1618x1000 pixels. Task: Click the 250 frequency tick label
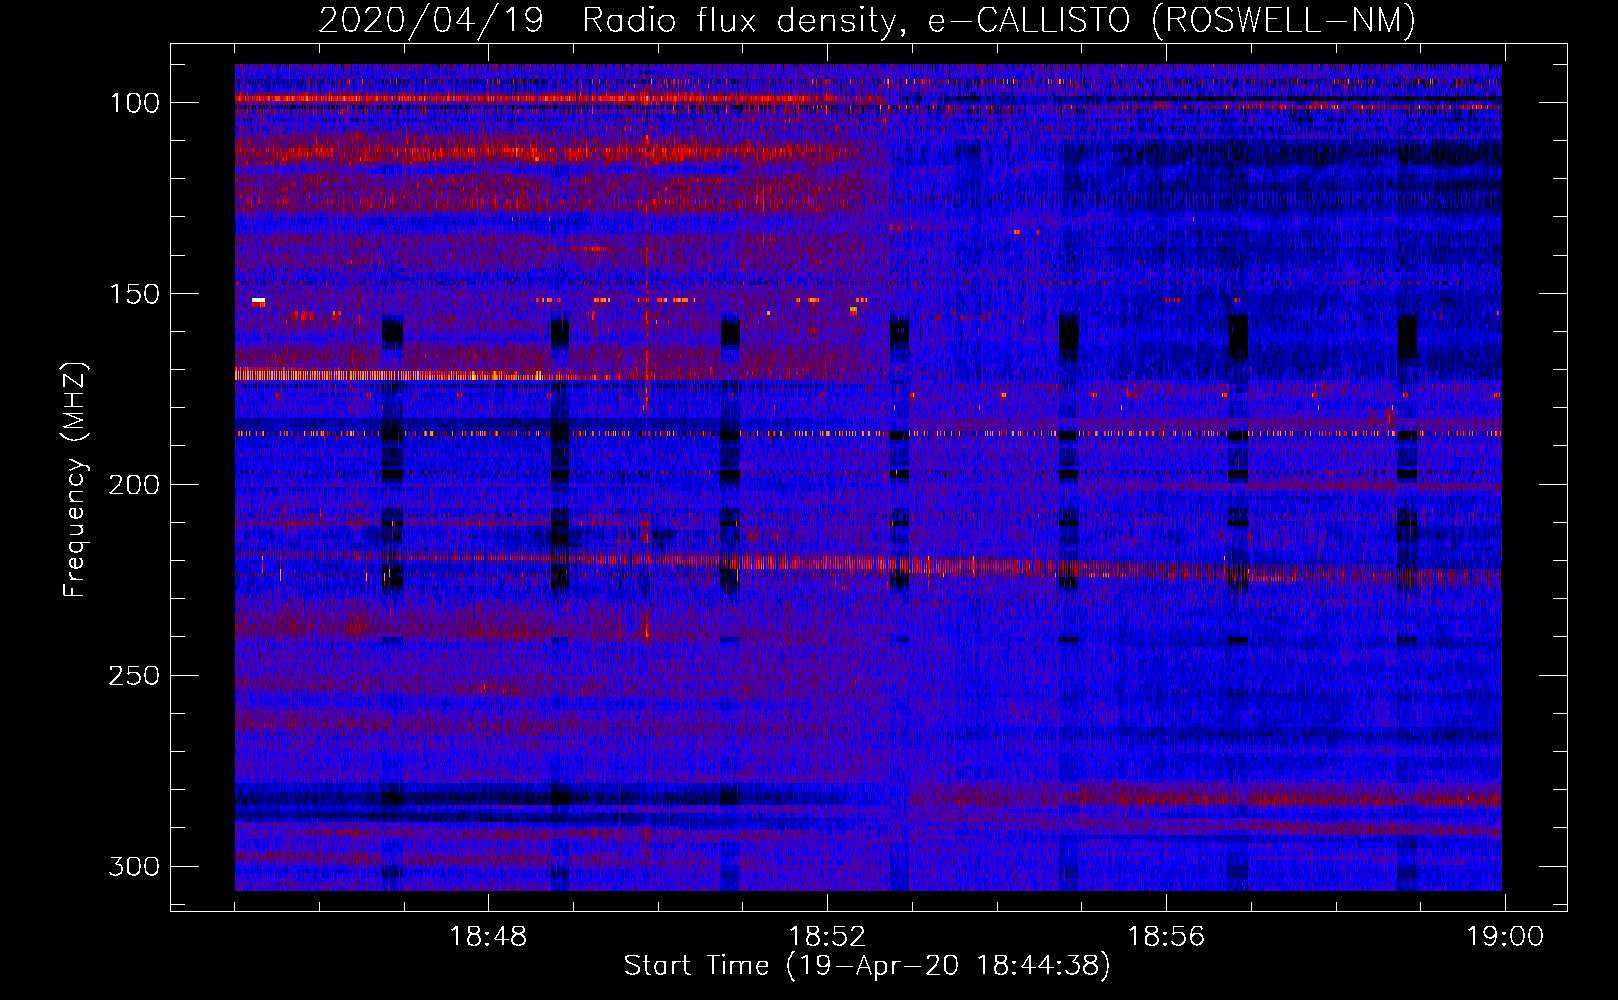click(x=134, y=676)
